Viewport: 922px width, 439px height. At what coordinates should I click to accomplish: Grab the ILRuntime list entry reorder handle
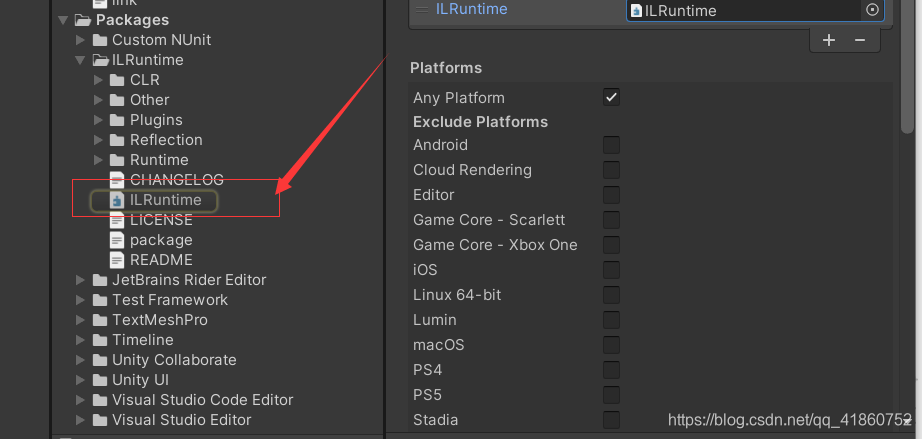coord(422,9)
